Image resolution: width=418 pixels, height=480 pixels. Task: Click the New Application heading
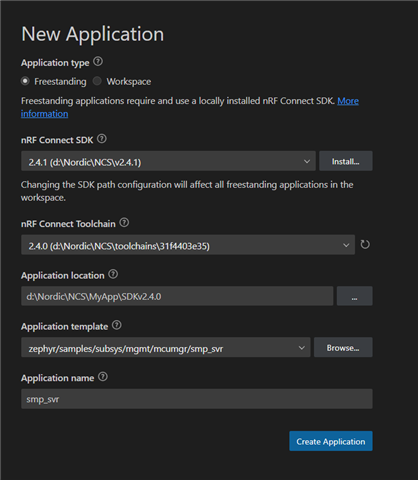(x=93, y=34)
